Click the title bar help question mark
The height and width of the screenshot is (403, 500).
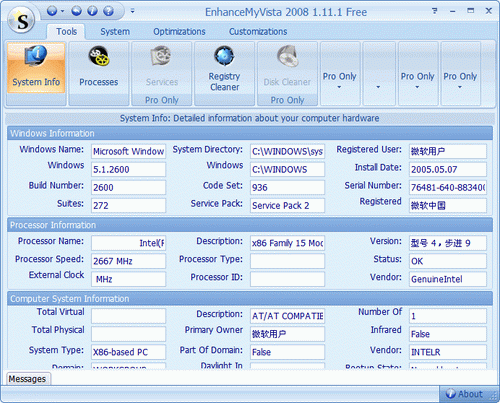434,11
